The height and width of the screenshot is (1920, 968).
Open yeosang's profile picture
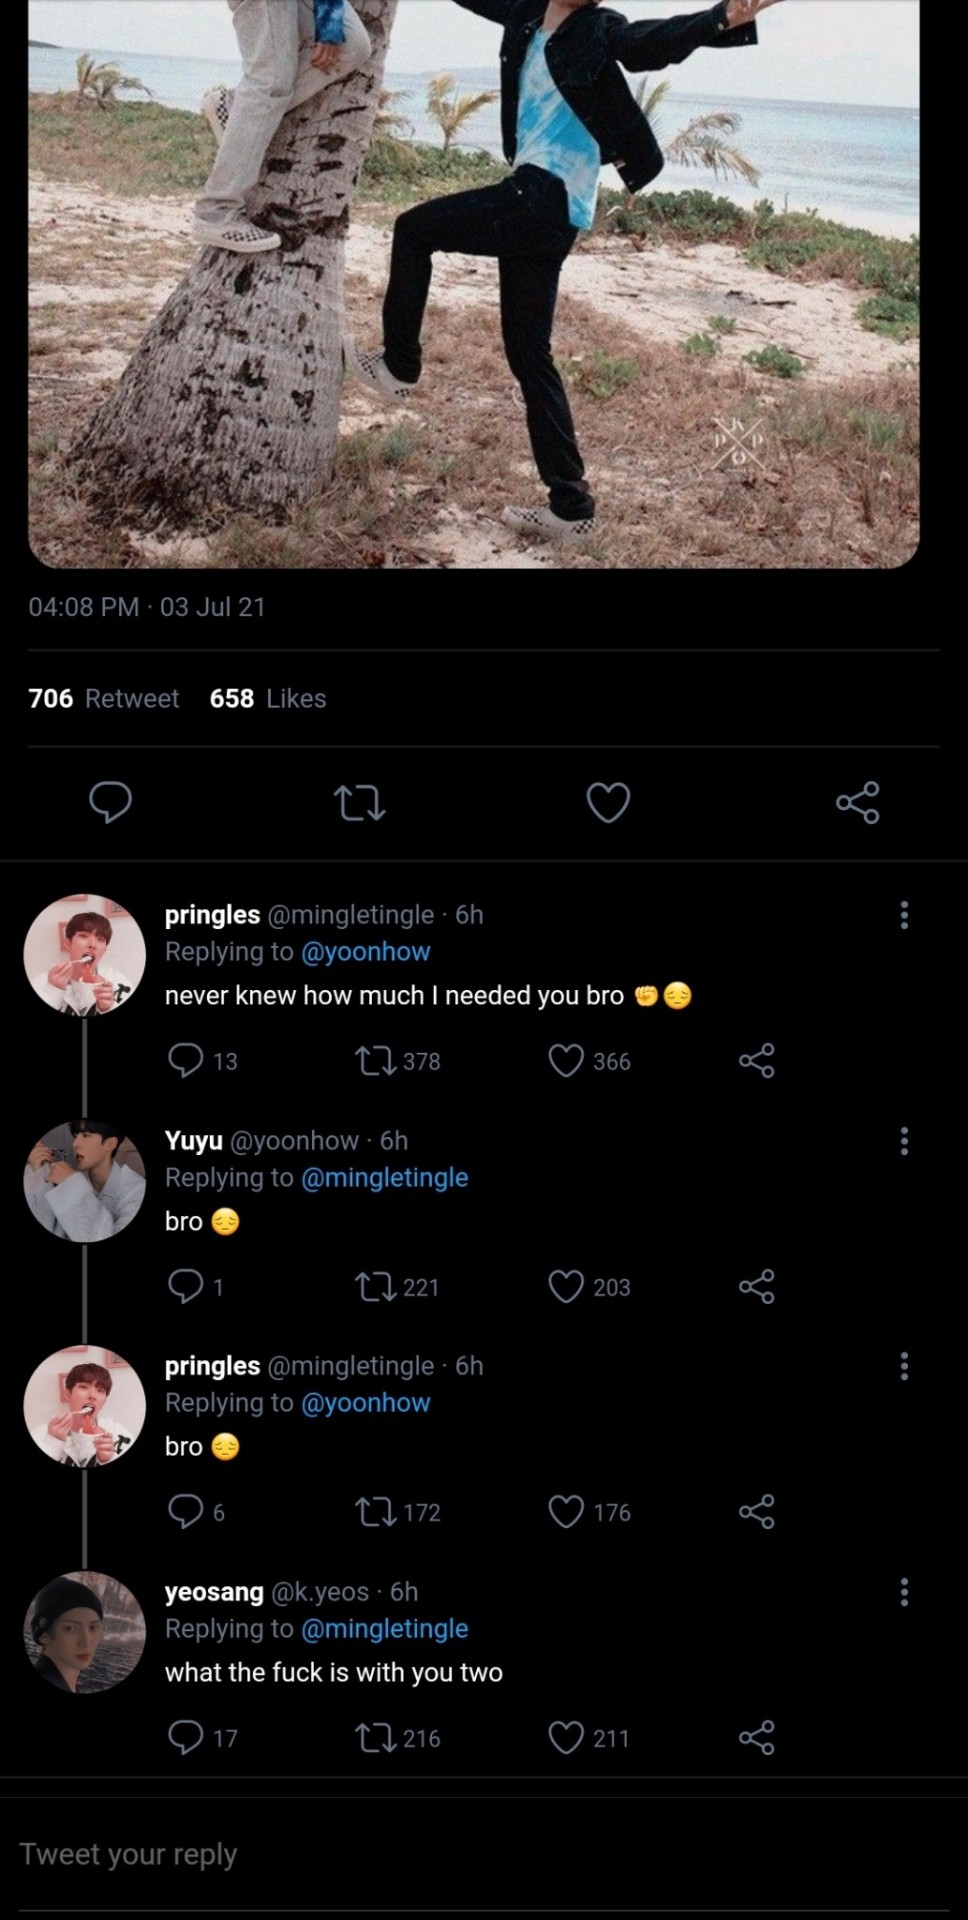[x=85, y=1632]
